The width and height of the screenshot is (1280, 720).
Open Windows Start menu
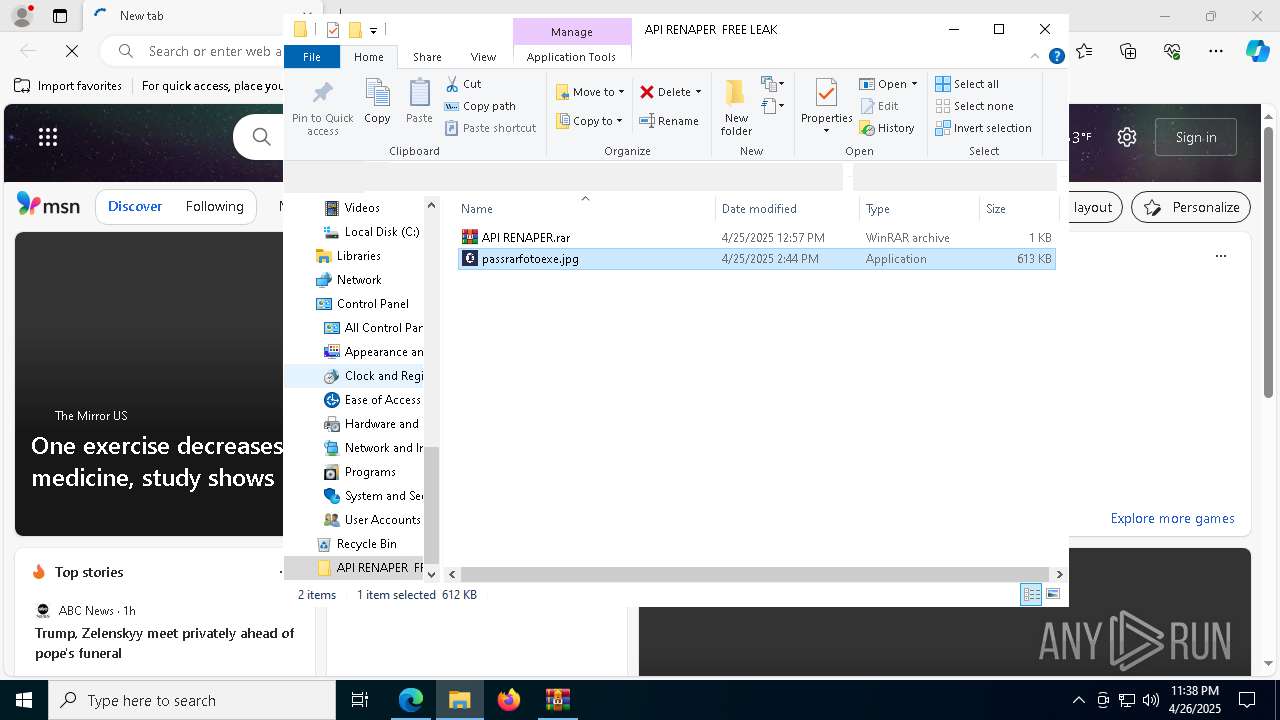24,700
